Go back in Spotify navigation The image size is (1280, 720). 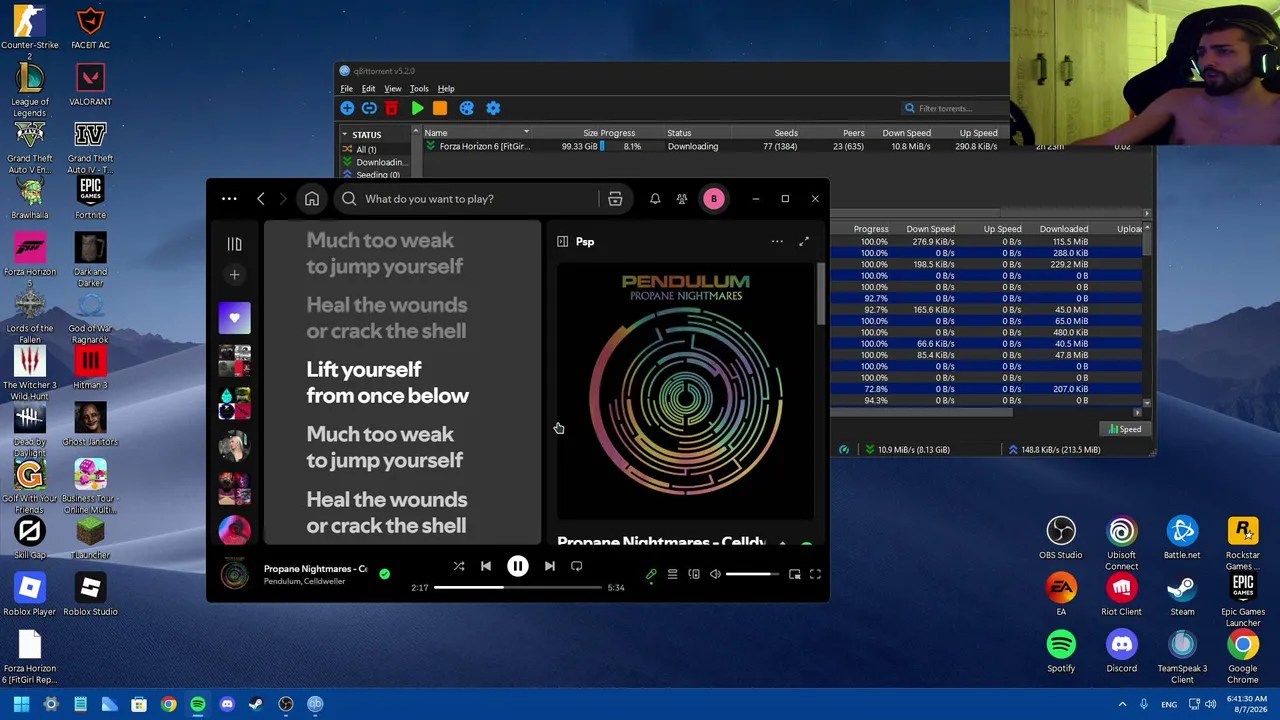click(261, 199)
